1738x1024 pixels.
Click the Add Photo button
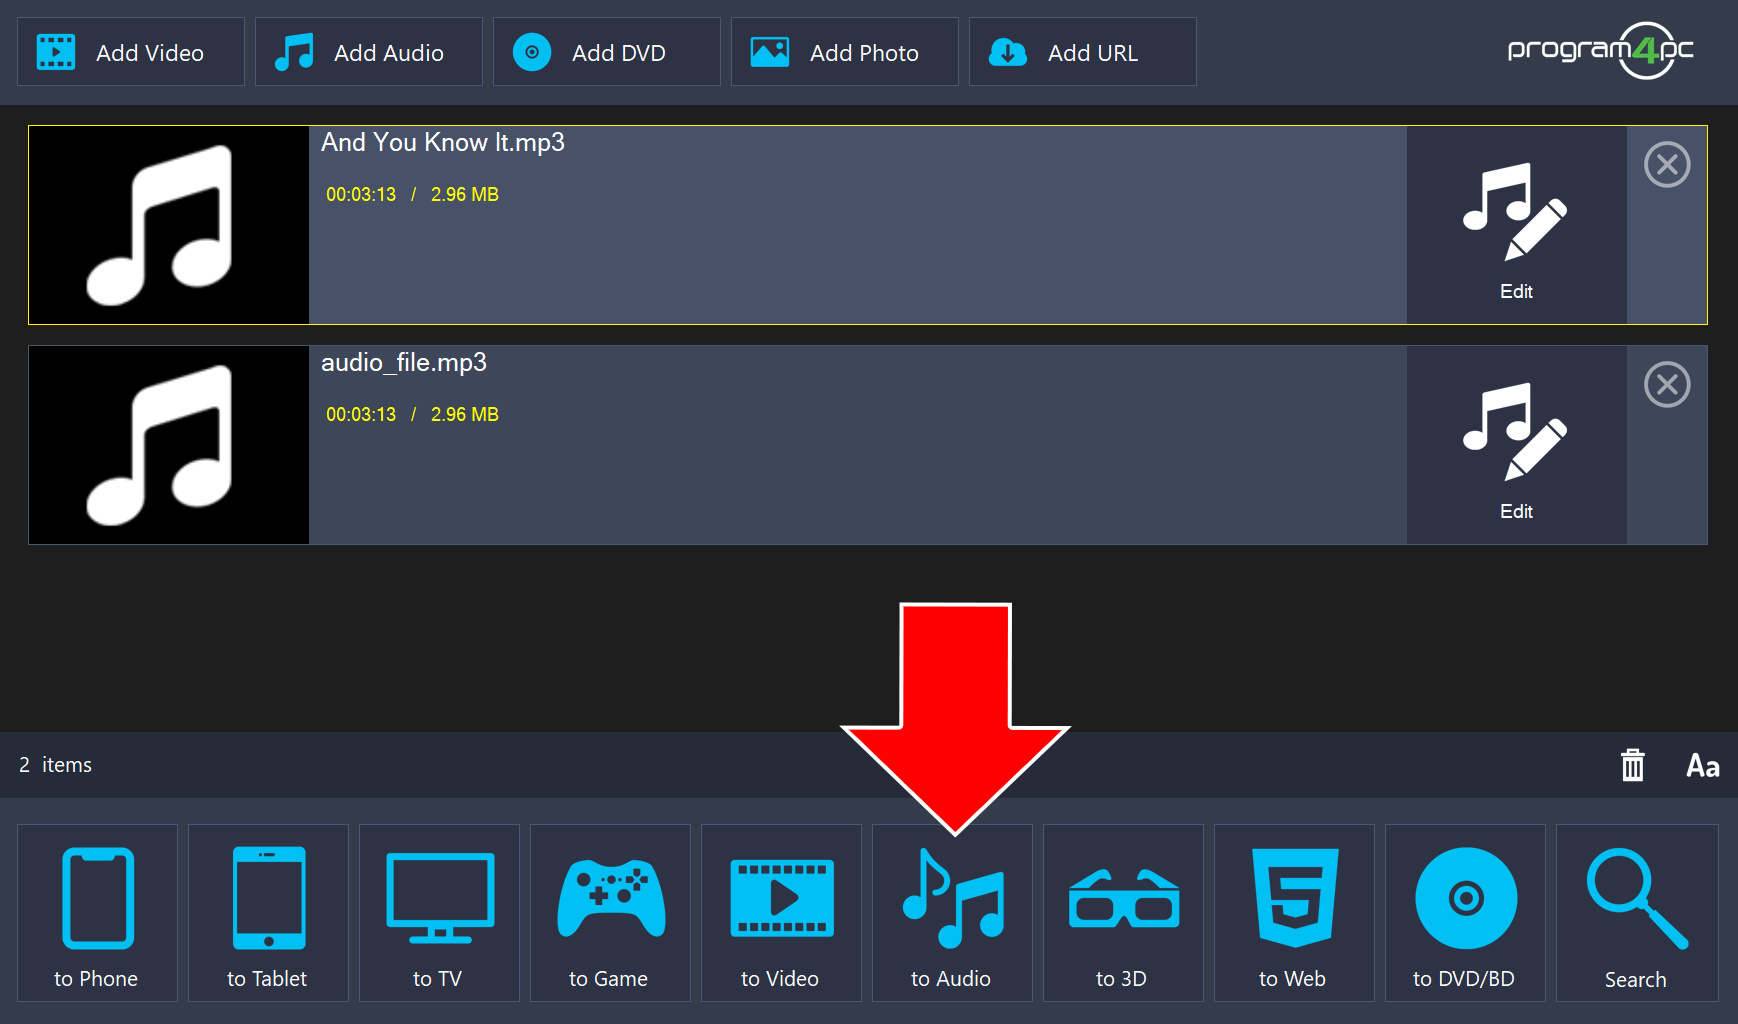[845, 52]
